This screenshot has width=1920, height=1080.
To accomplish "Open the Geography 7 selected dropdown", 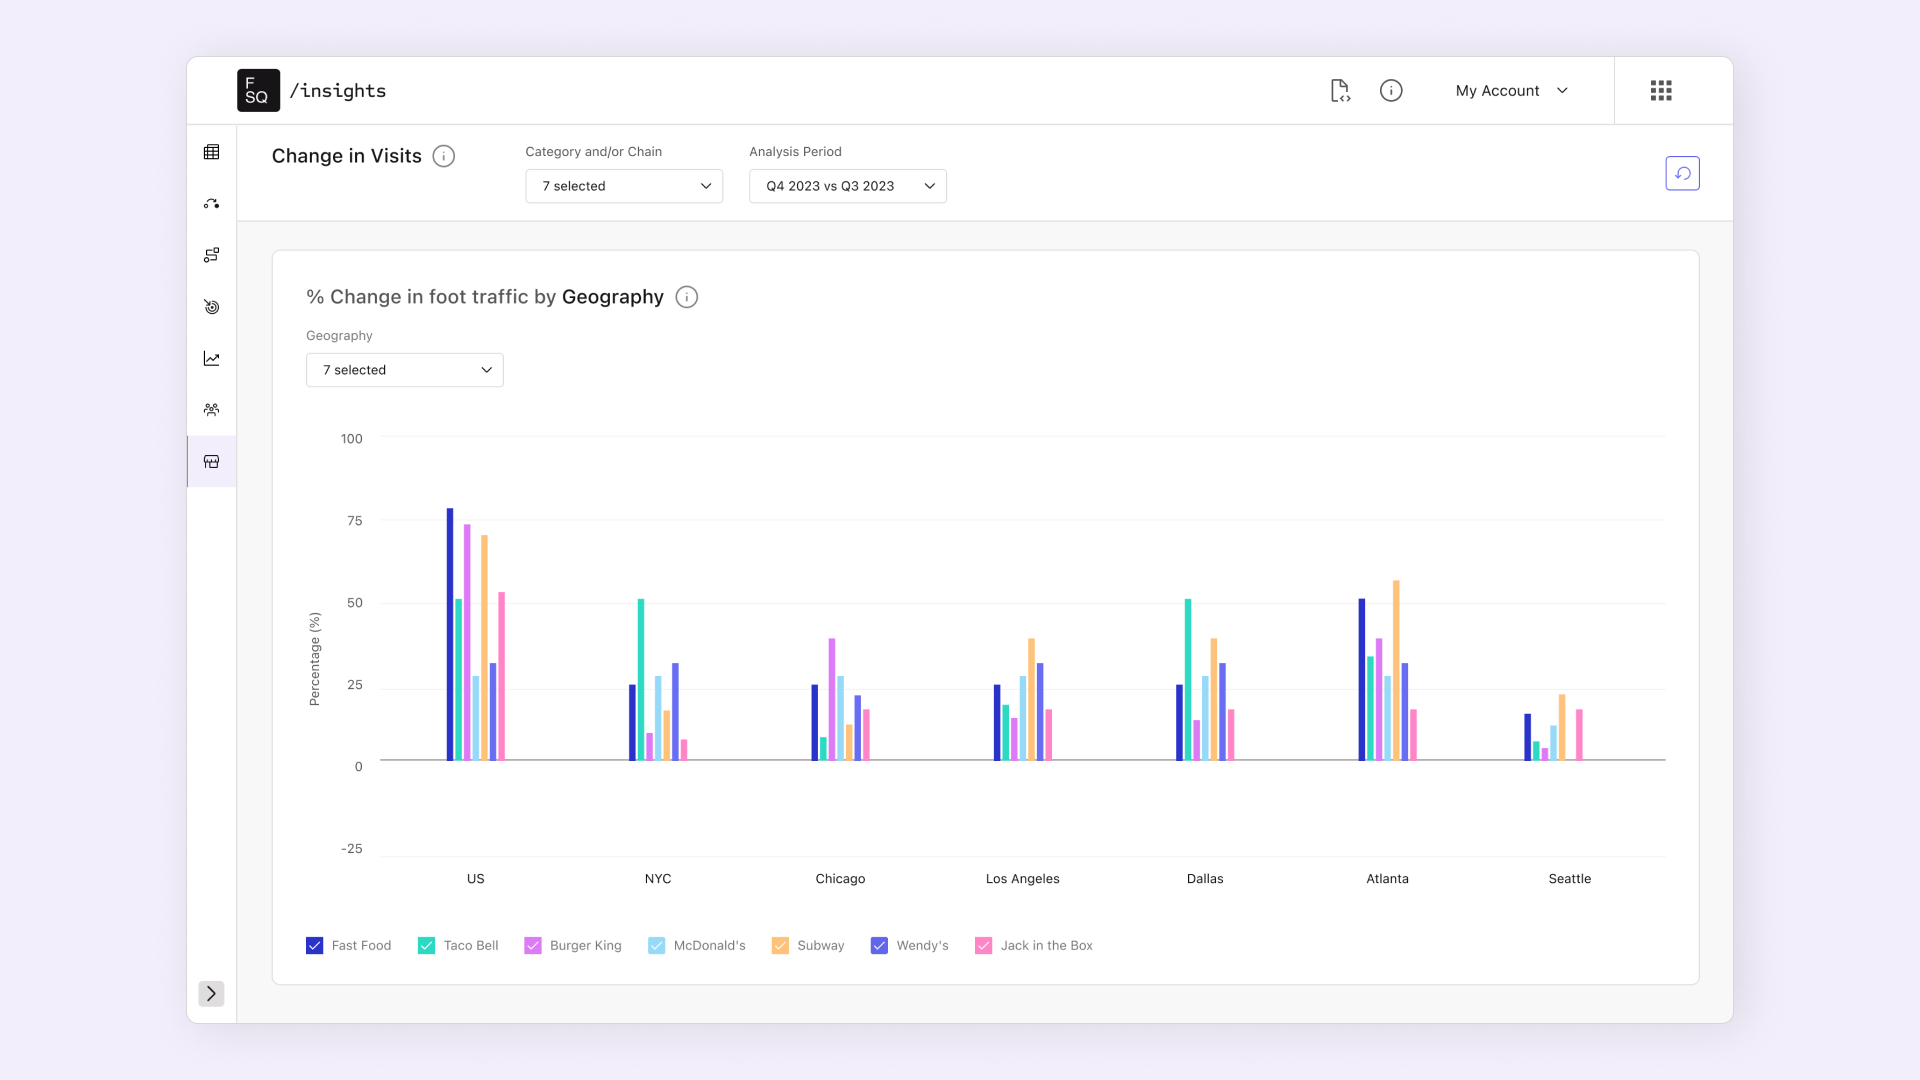I will click(404, 370).
